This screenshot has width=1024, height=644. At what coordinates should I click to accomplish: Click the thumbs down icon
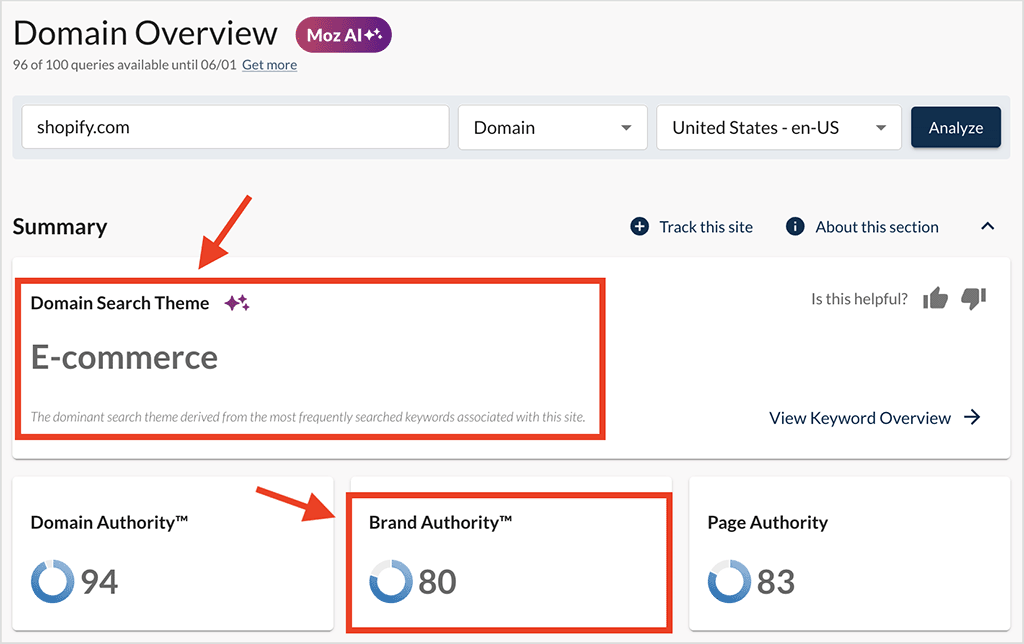pyautogui.click(x=973, y=298)
